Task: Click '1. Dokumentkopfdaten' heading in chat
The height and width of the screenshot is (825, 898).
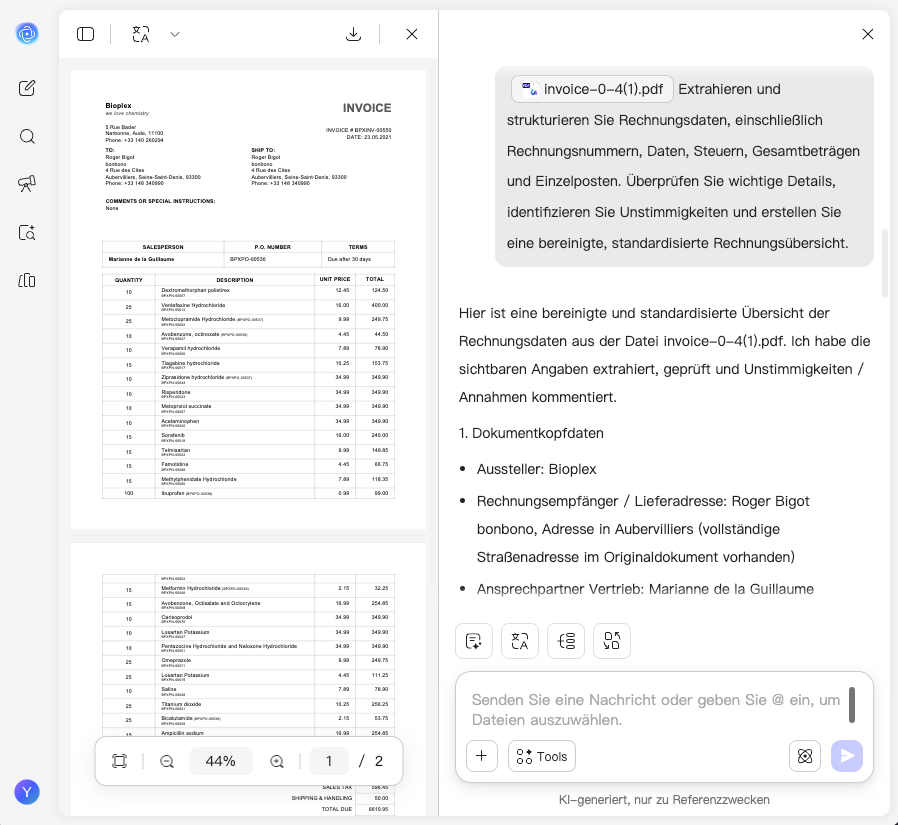Action: click(x=531, y=433)
